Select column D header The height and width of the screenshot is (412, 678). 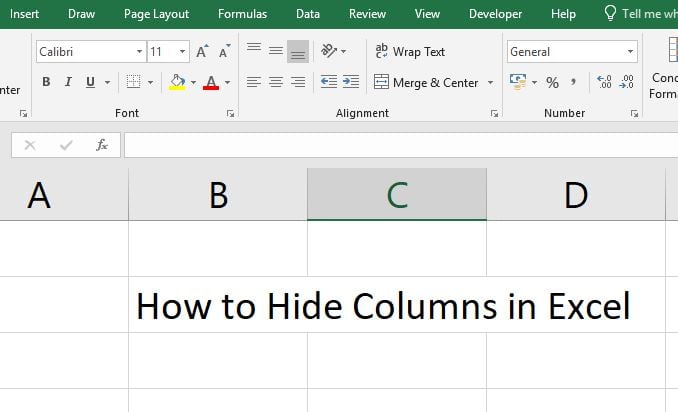pyautogui.click(x=576, y=195)
